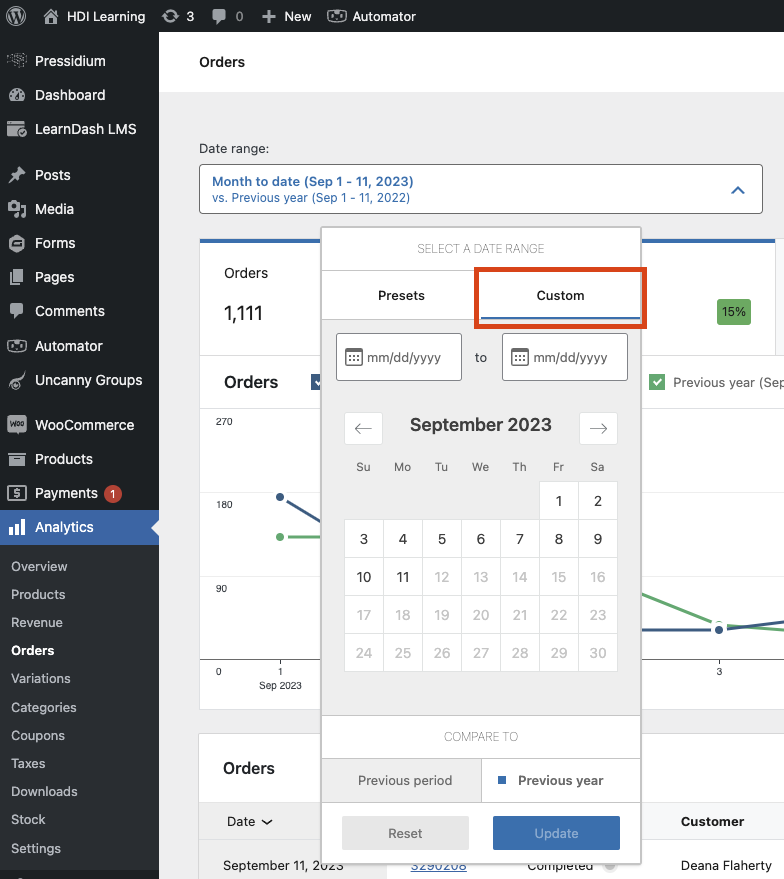Open the New content menu in admin bar
The height and width of the screenshot is (879, 784).
click(286, 16)
